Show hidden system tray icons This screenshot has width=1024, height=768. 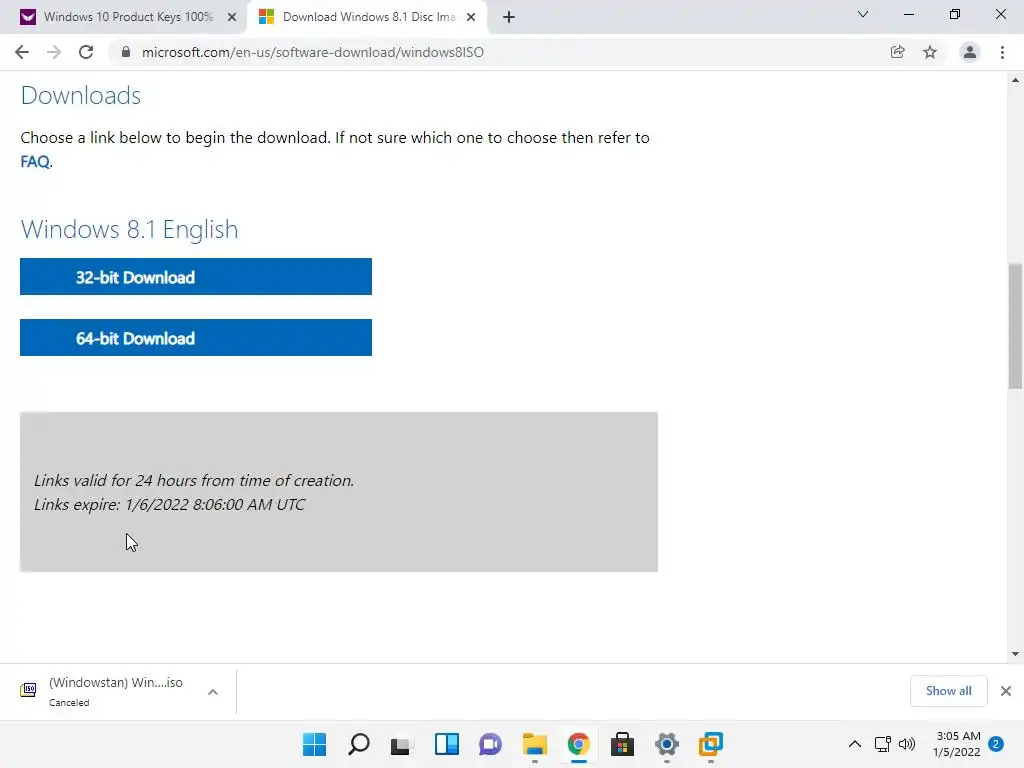tap(854, 744)
